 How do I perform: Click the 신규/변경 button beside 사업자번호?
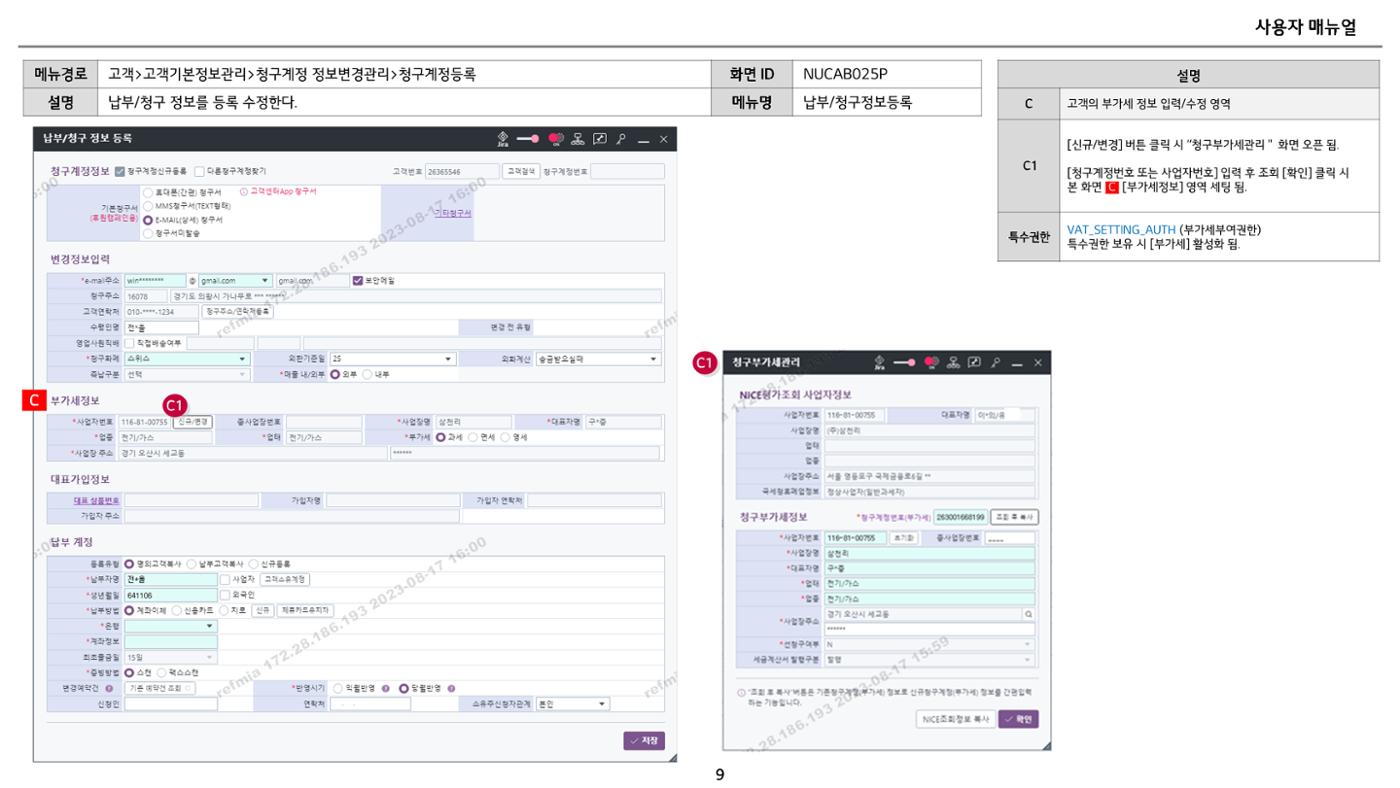click(x=192, y=422)
